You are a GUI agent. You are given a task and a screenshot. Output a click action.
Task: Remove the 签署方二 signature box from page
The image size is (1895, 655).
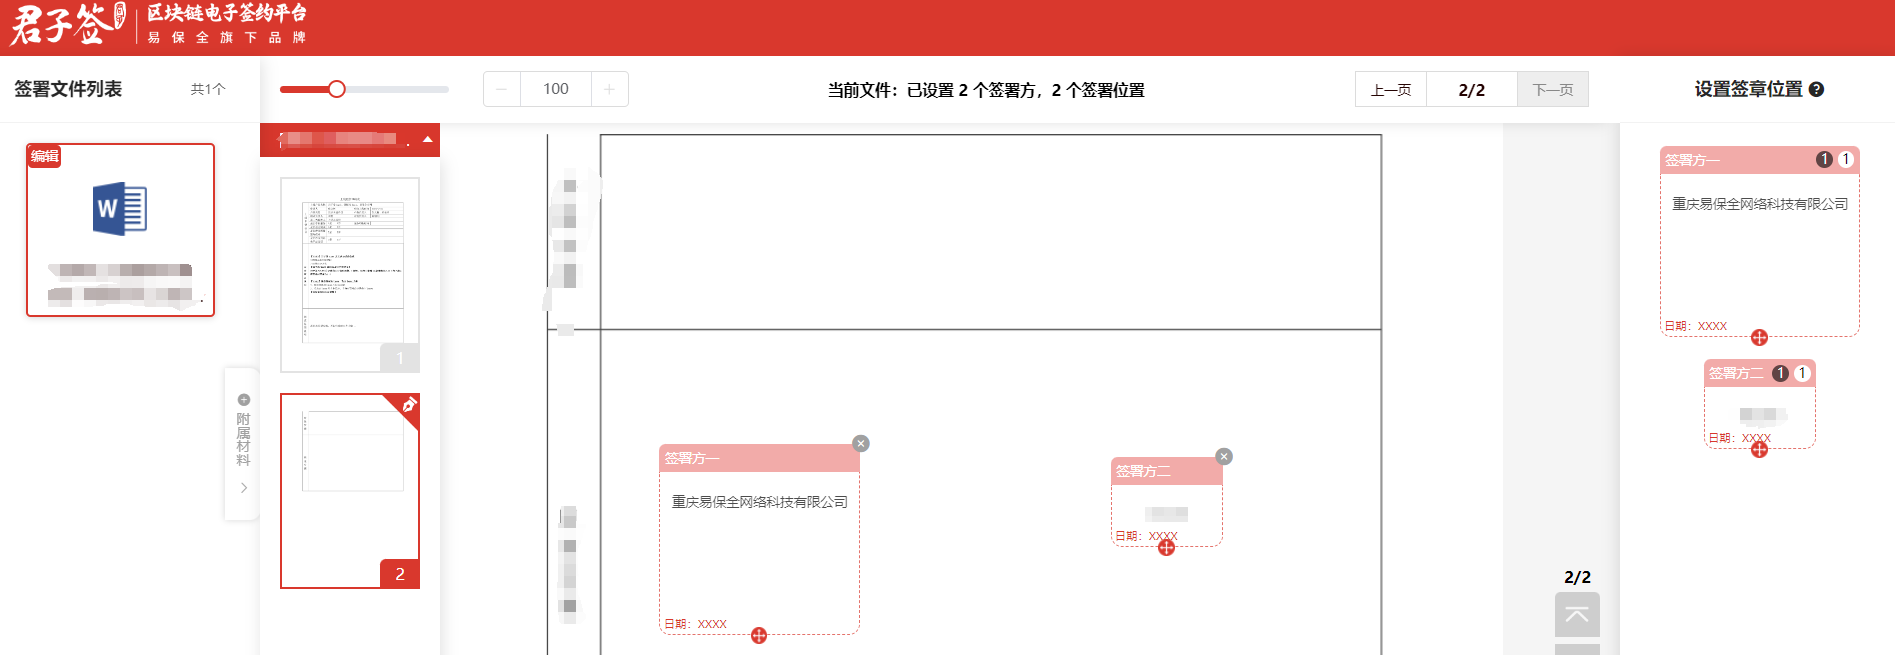click(1223, 457)
